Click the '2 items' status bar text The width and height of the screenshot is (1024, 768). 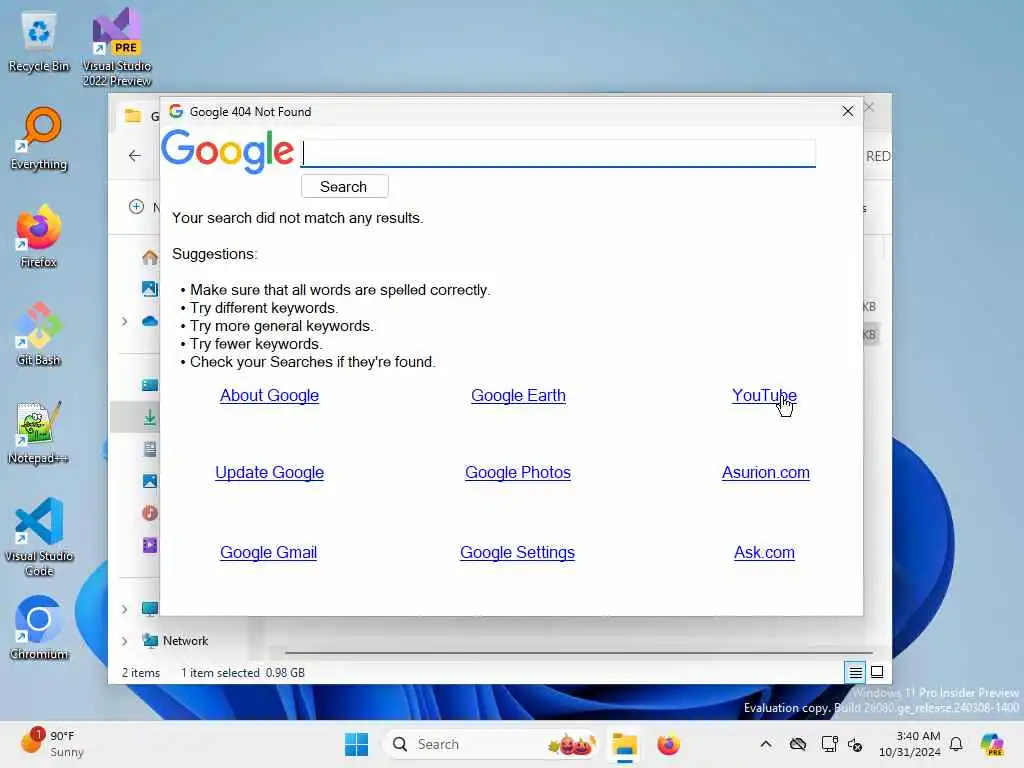tap(141, 673)
